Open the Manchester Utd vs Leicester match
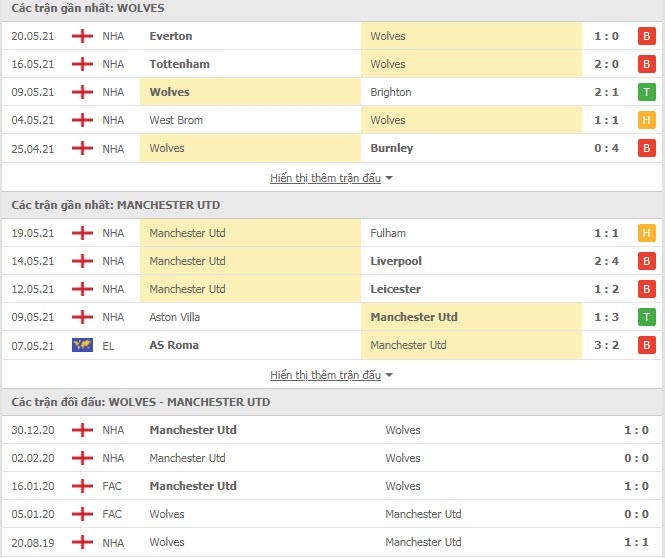Viewport: 665px width, 558px height. [x=332, y=289]
